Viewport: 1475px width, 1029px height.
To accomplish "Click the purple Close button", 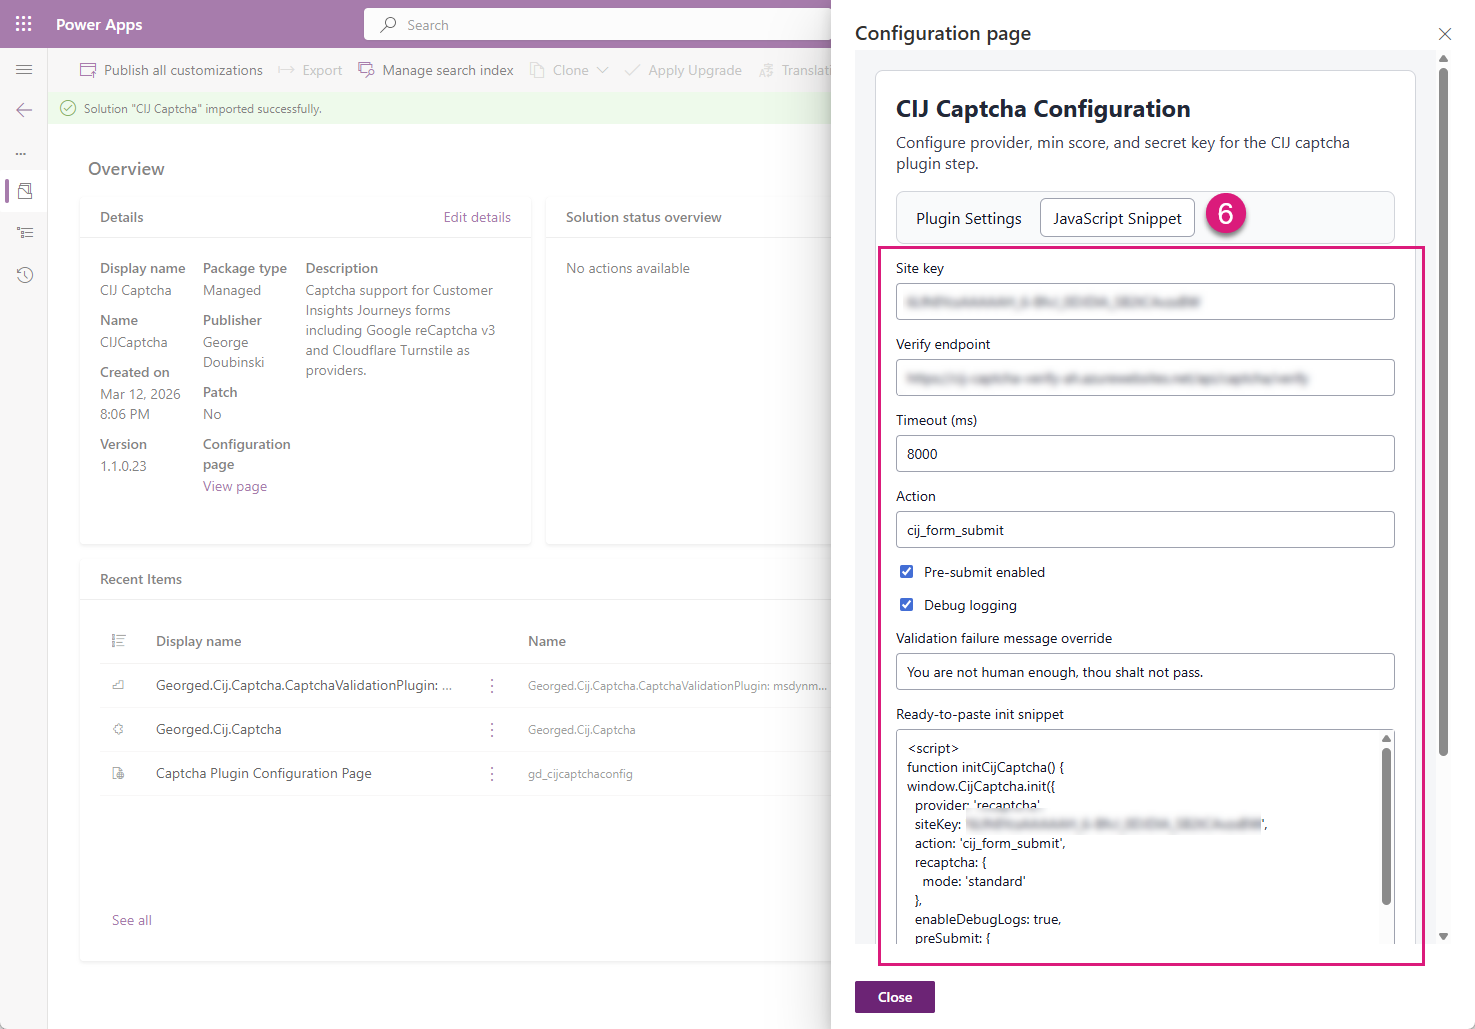I will click(895, 997).
